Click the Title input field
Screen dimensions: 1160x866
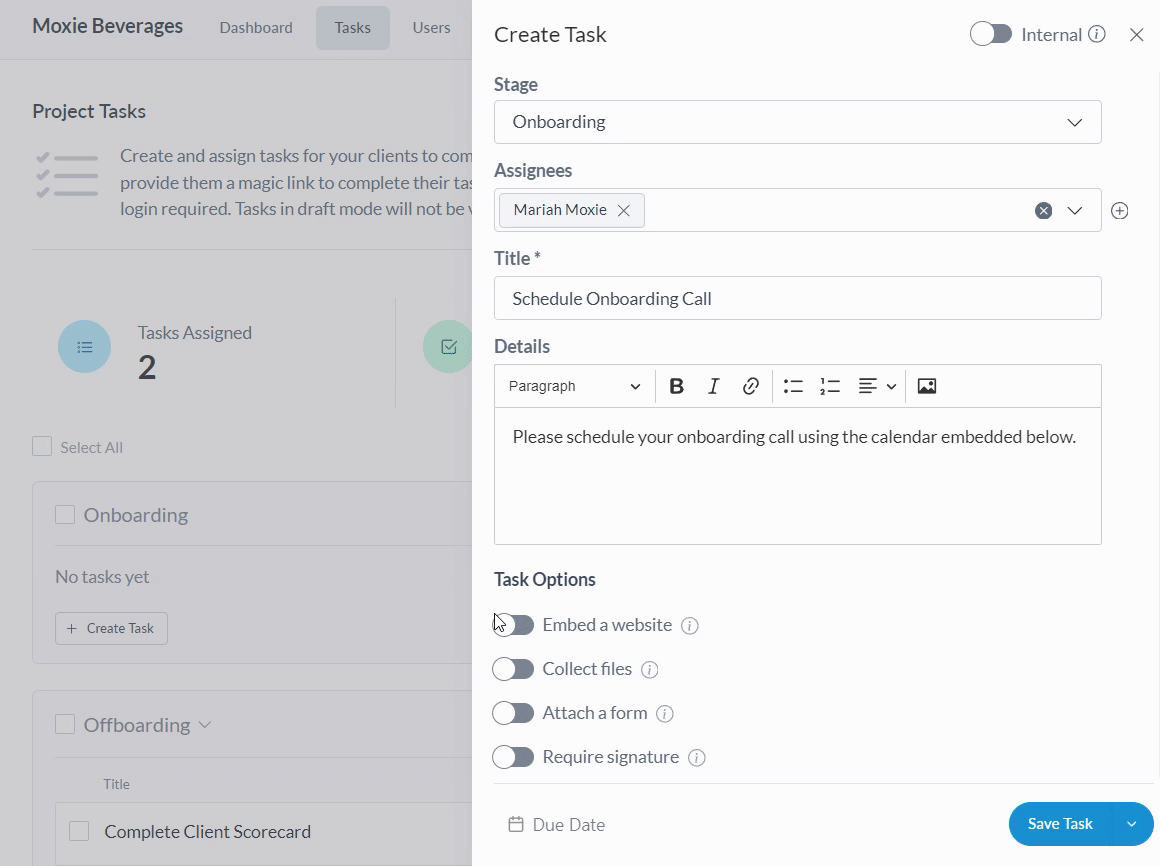[x=797, y=298]
